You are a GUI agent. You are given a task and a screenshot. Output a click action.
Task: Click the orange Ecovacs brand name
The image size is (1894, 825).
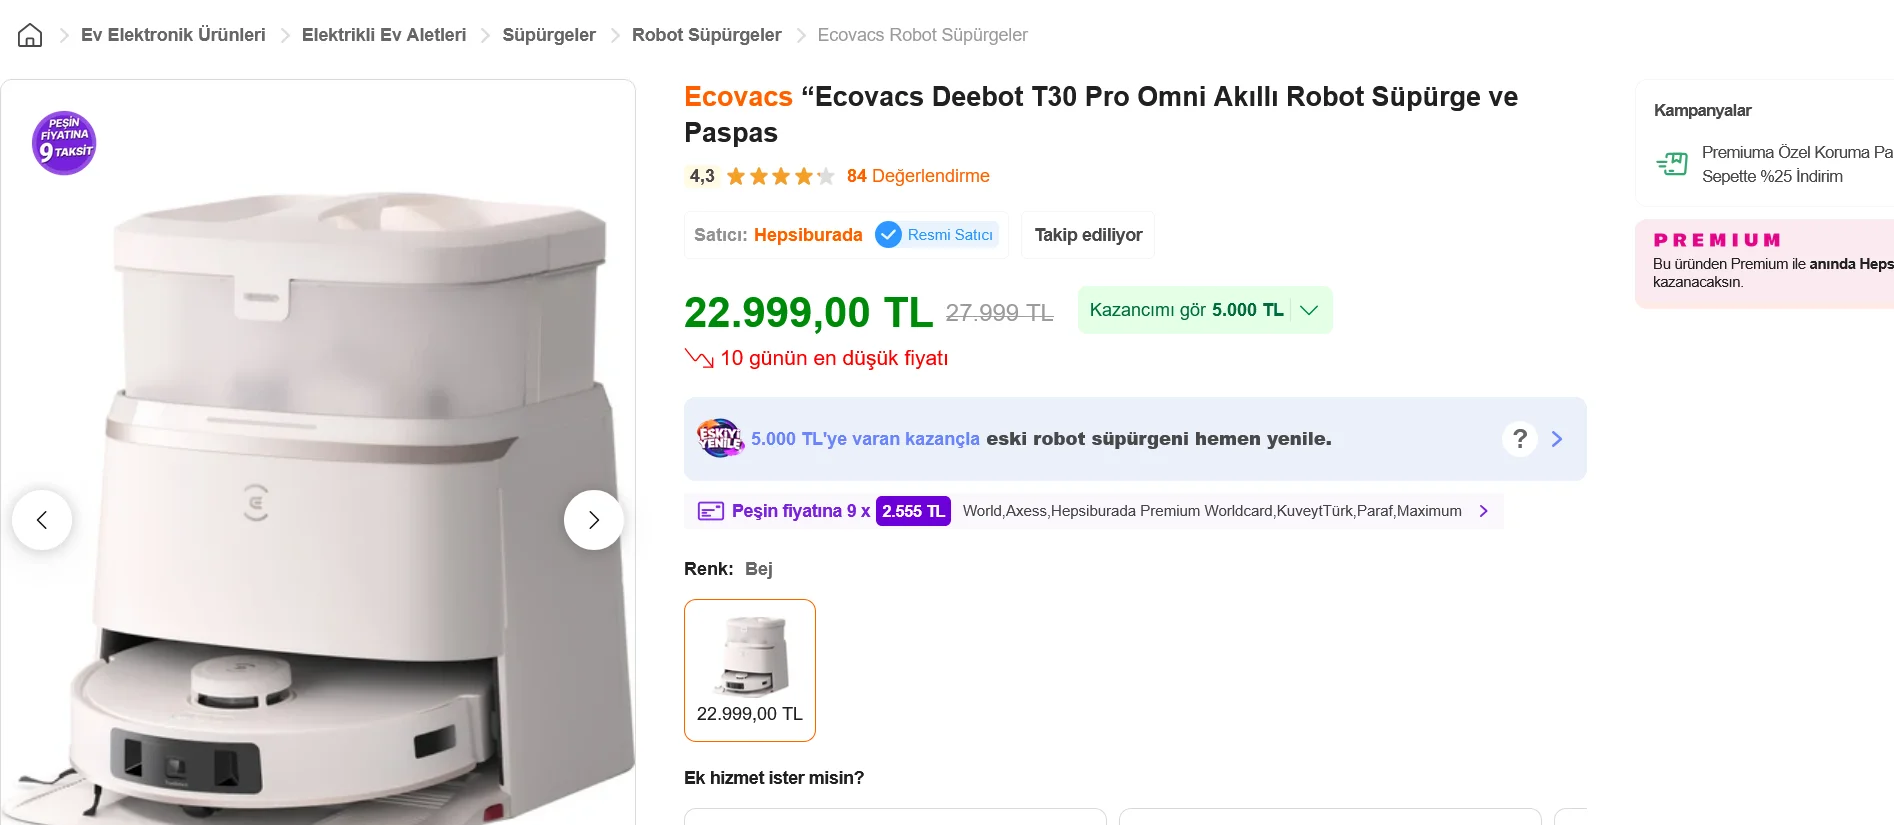[738, 97]
